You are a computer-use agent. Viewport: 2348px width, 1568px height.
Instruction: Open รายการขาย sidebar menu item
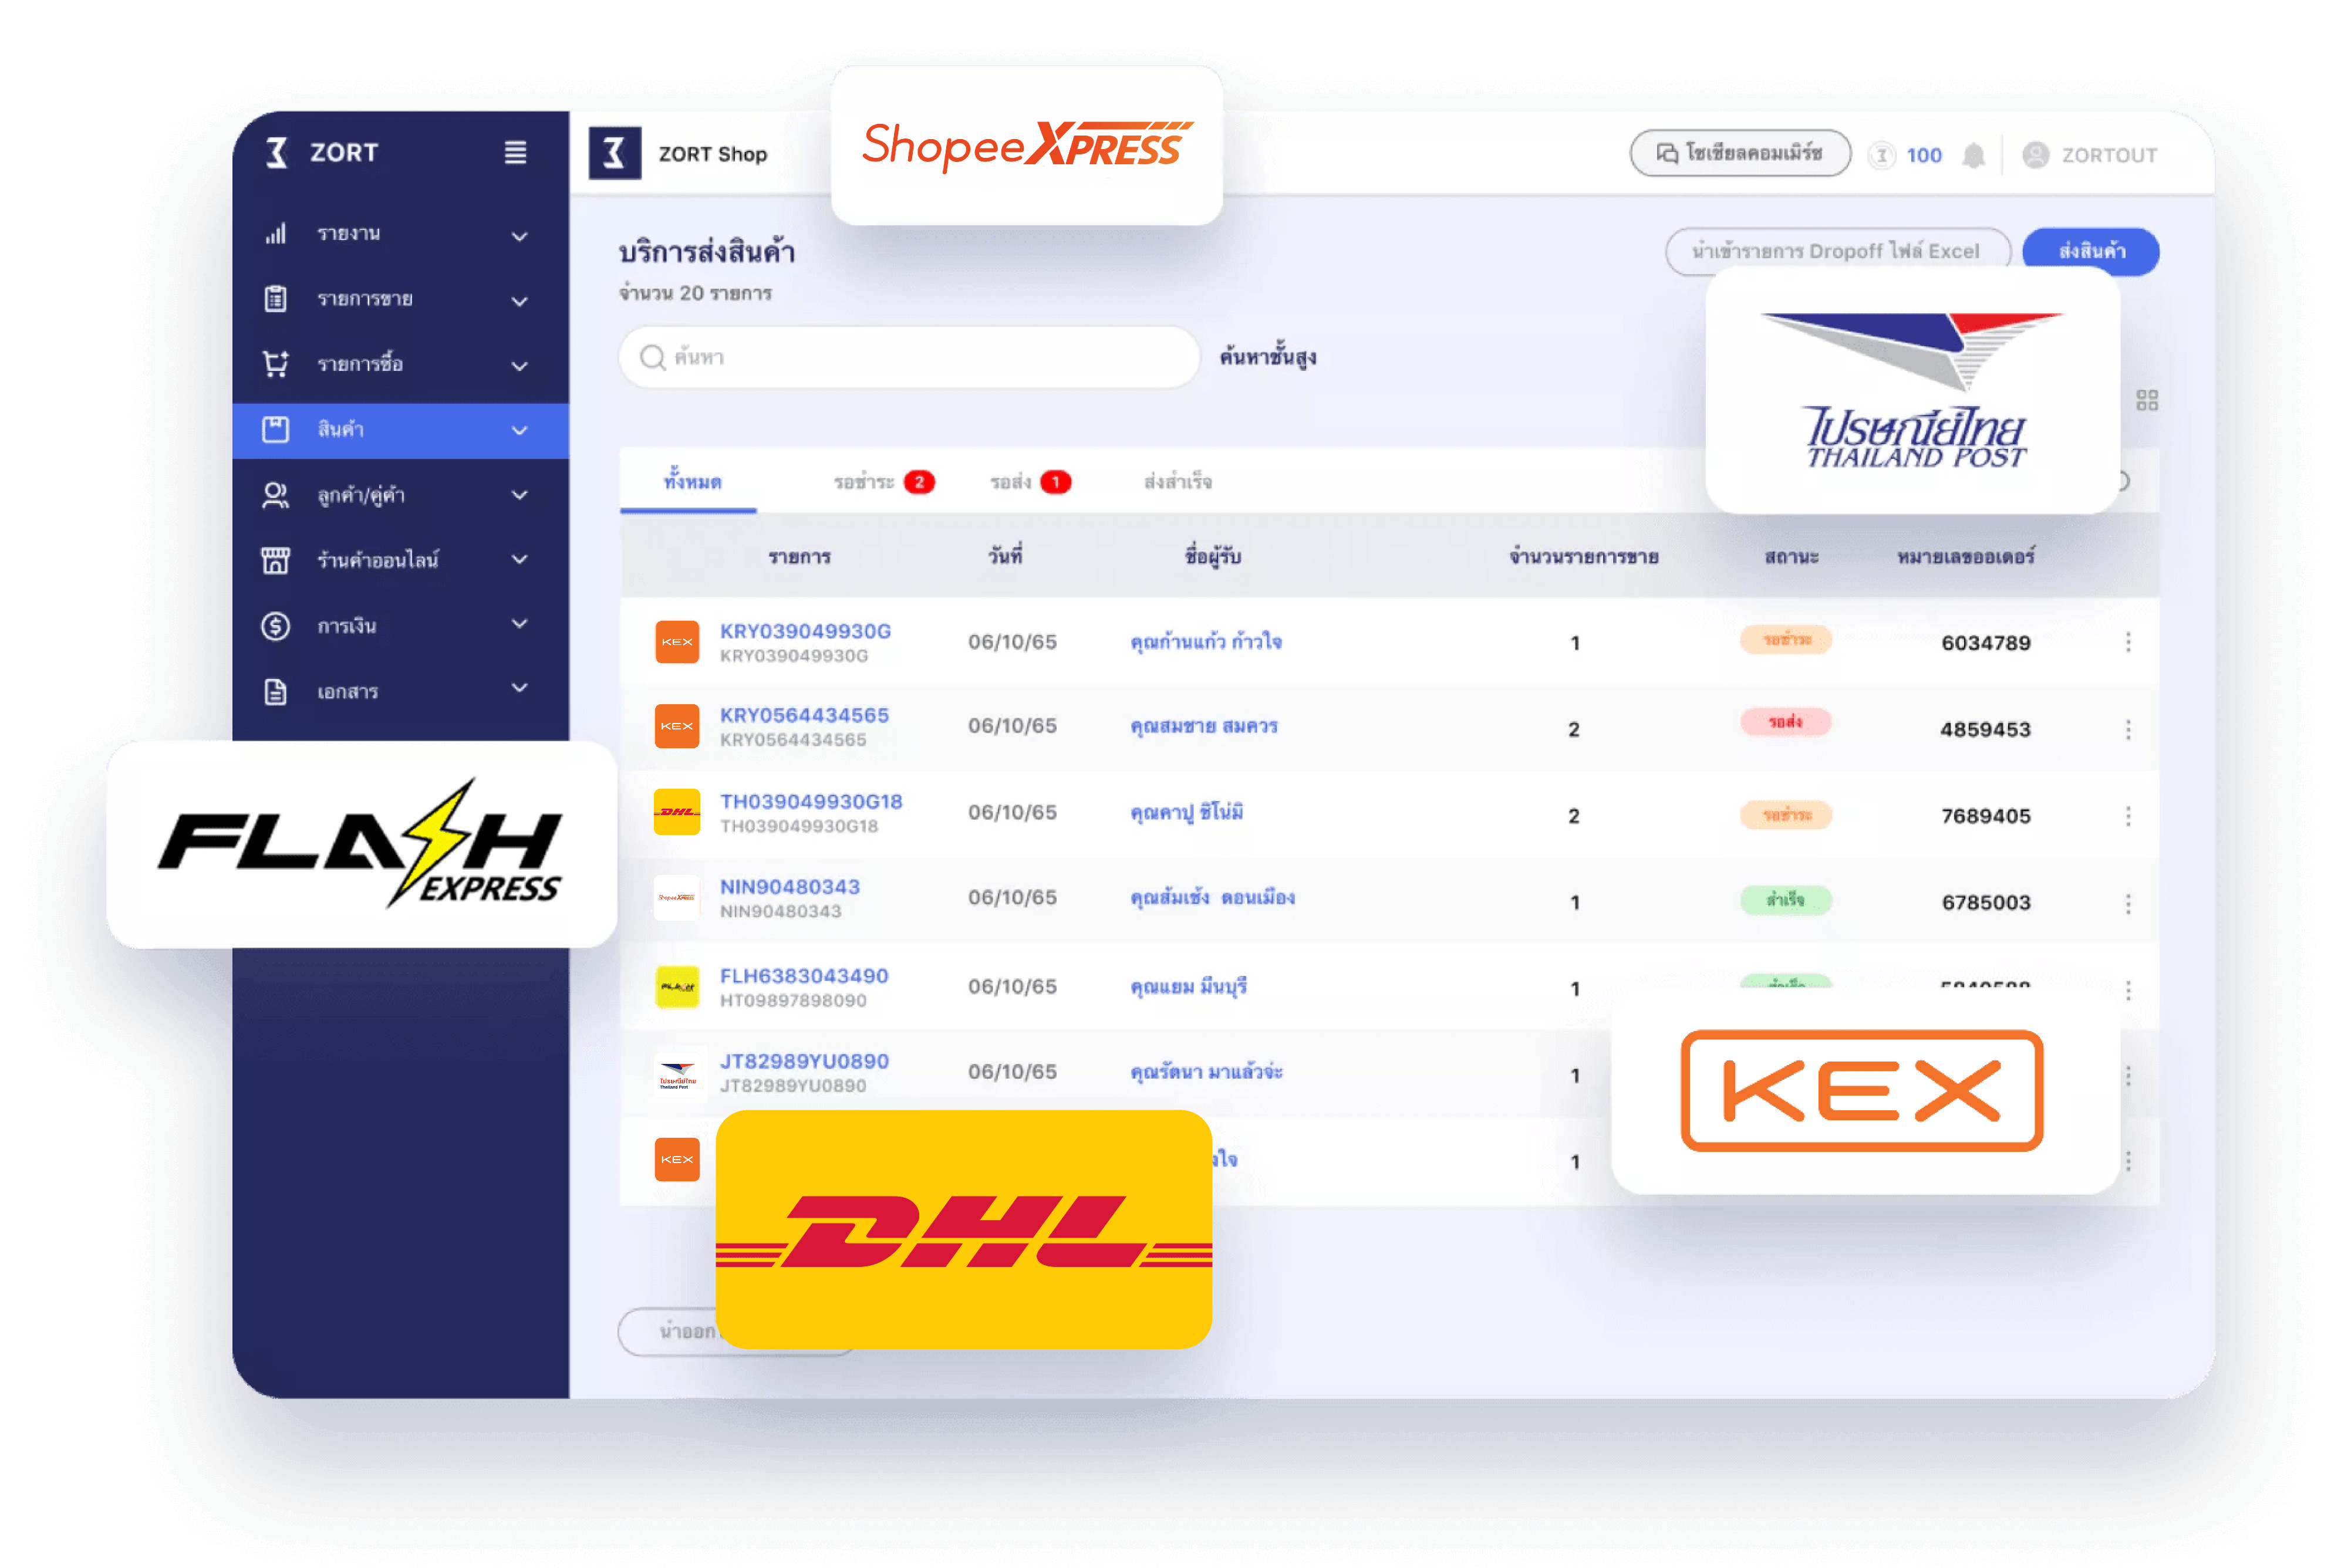tap(400, 299)
